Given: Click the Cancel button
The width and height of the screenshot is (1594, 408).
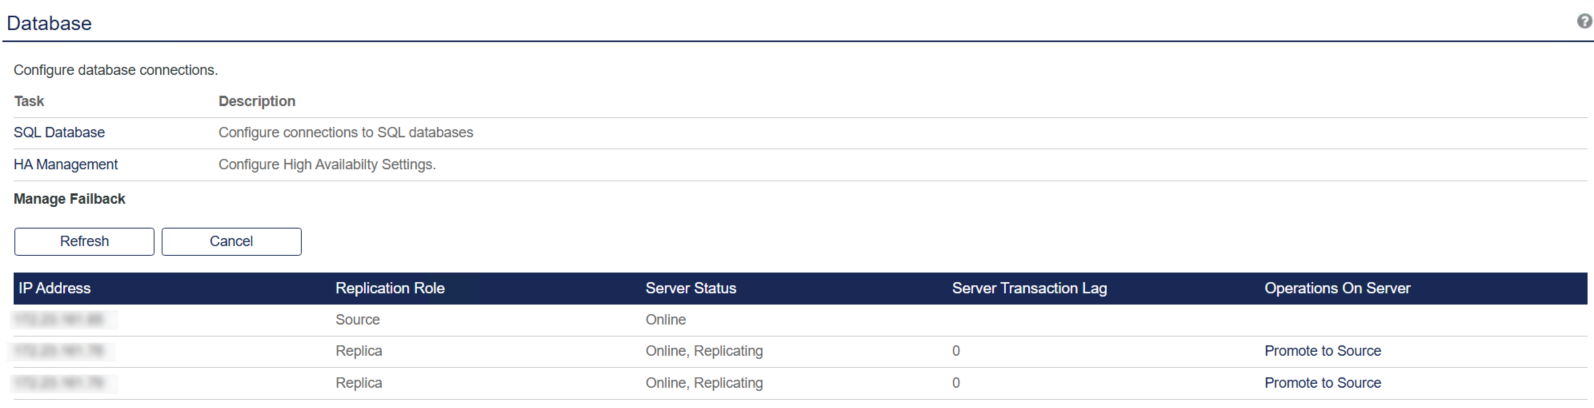Looking at the screenshot, I should coord(231,242).
